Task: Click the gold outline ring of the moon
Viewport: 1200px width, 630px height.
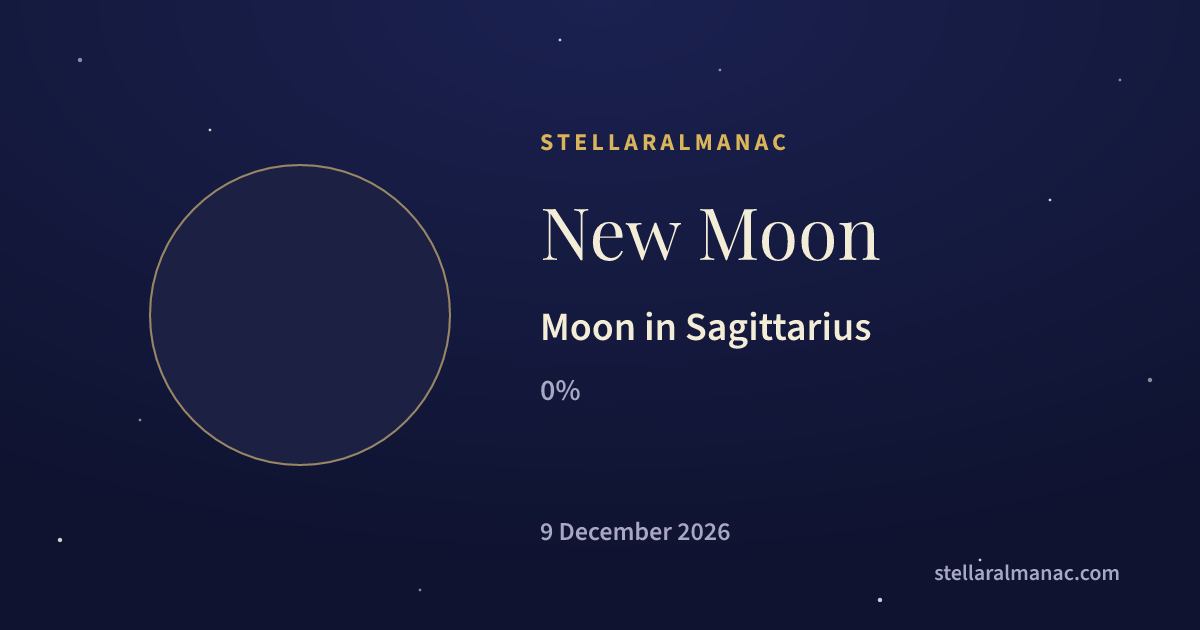Action: tap(300, 165)
